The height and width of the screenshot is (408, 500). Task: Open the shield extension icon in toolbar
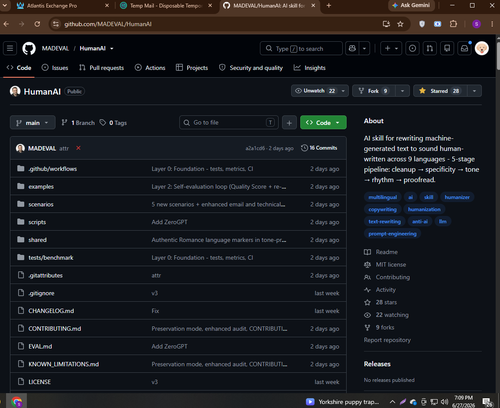tap(422, 24)
